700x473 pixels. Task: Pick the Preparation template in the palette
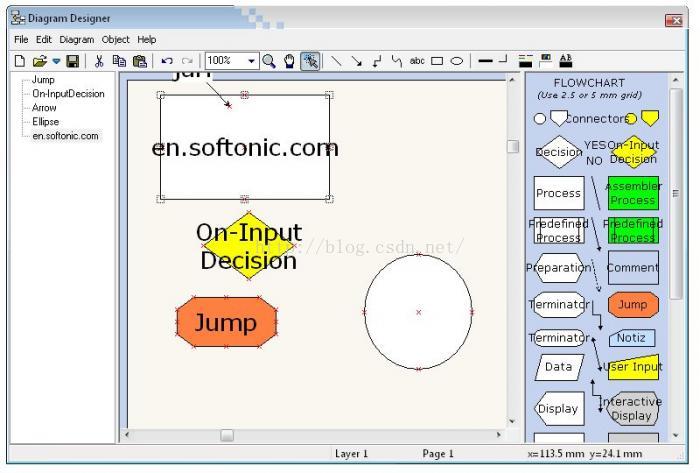coord(559,268)
